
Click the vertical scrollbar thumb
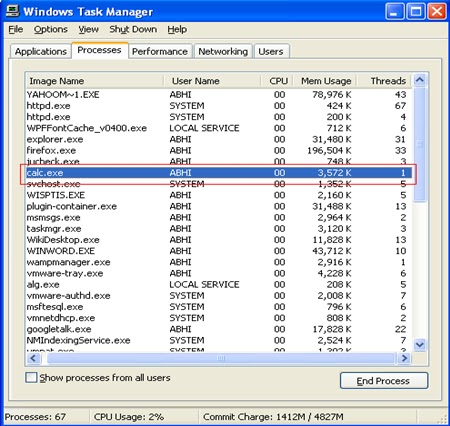click(420, 144)
